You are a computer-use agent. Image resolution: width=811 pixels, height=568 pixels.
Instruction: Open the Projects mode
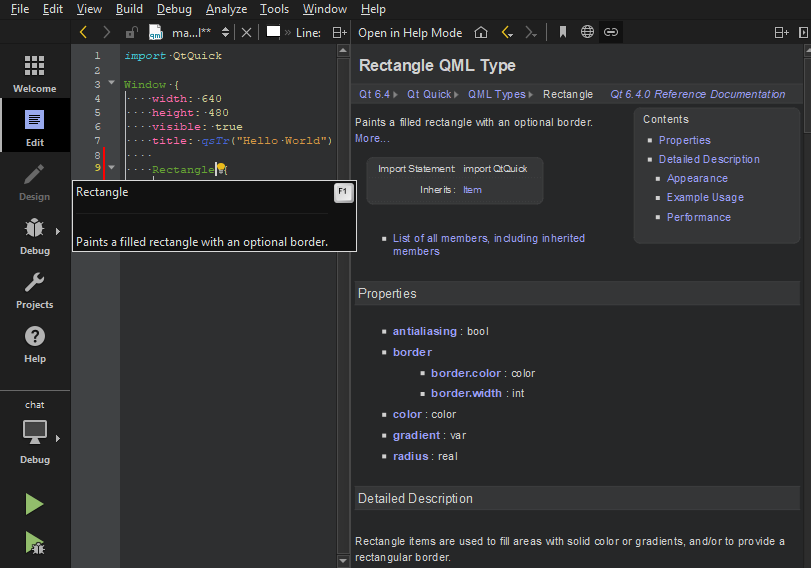click(x=34, y=290)
